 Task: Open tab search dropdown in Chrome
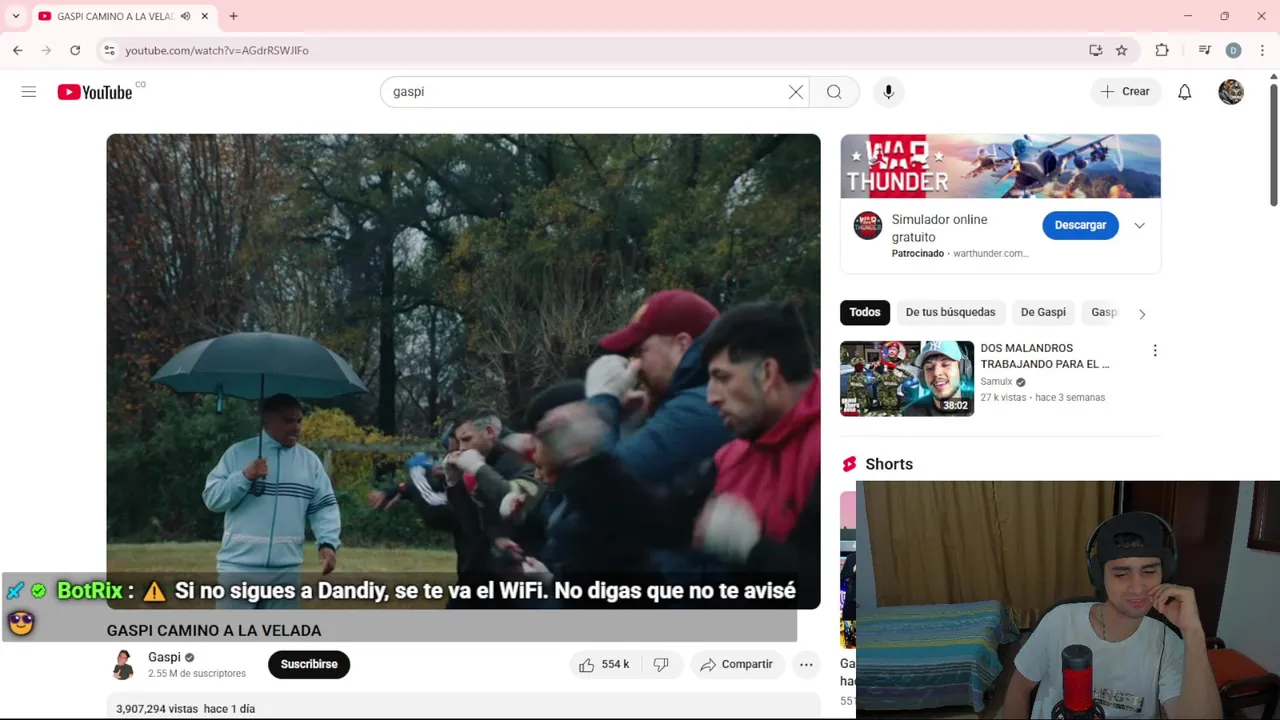16,16
